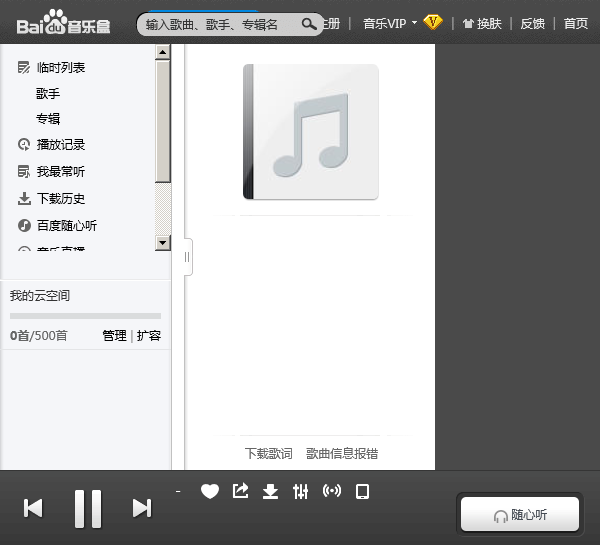Click the 反馈 feedback link
Image resolution: width=600 pixels, height=545 pixels.
[x=532, y=24]
